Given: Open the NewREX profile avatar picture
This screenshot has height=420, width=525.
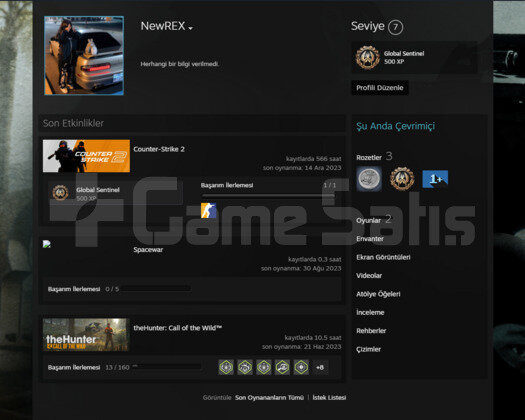Looking at the screenshot, I should (x=84, y=56).
